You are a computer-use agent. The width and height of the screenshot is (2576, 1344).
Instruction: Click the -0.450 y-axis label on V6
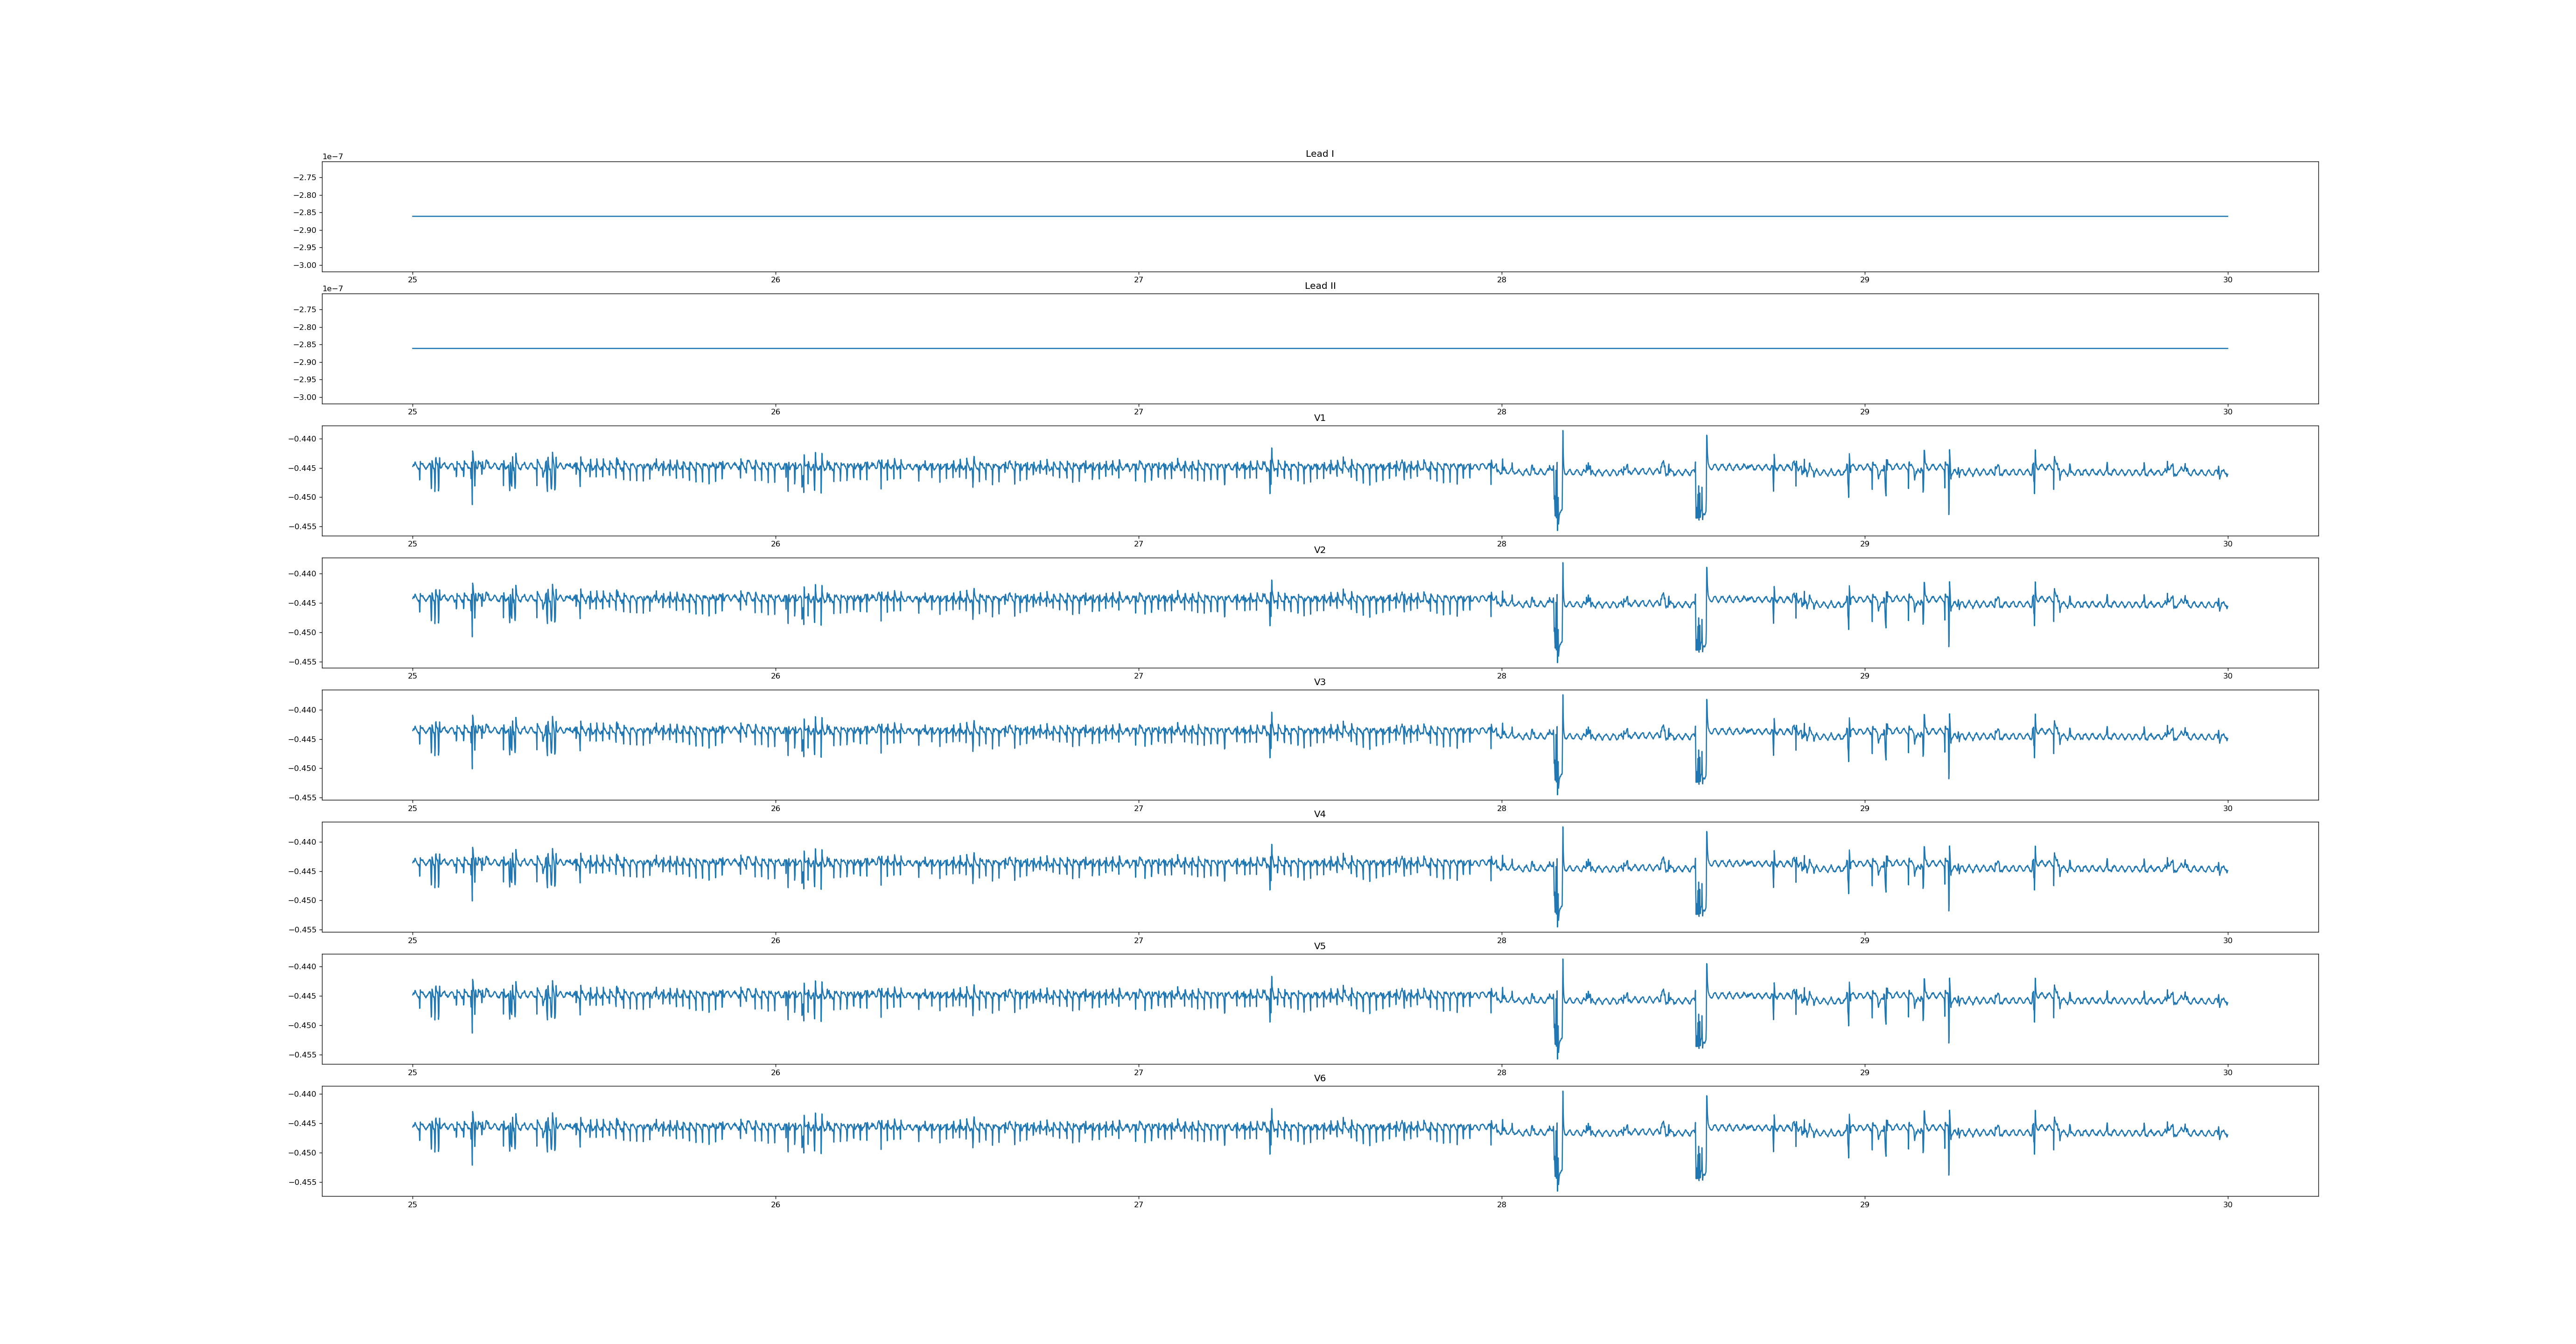pyautogui.click(x=302, y=1153)
